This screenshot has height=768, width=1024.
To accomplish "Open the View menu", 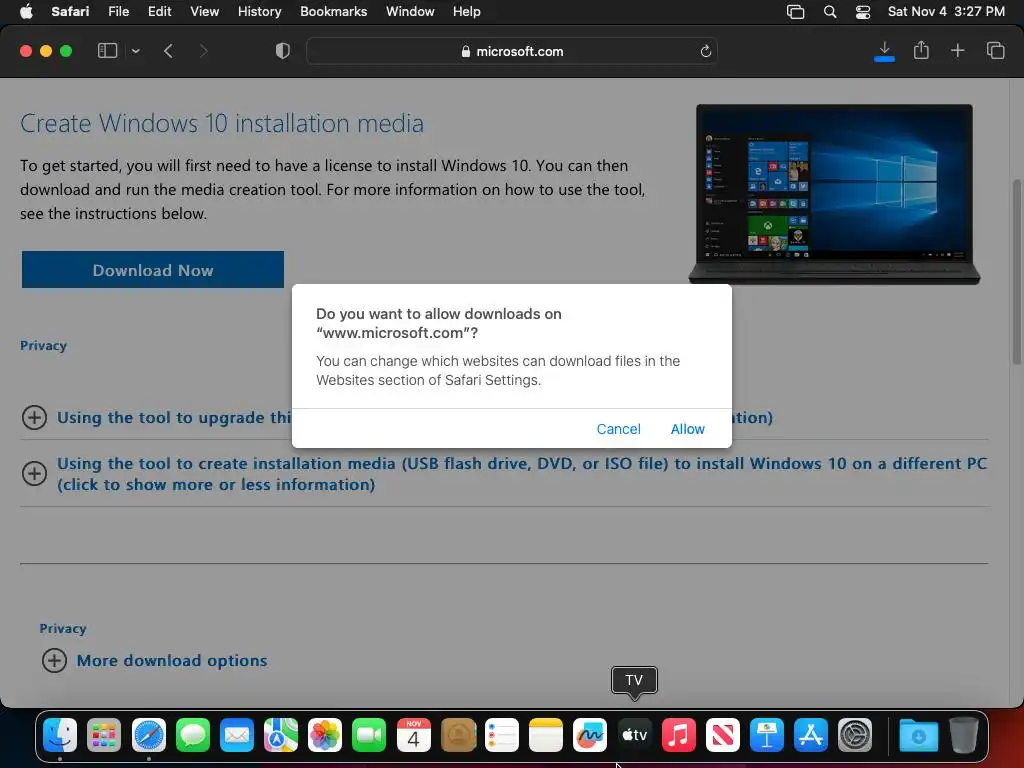I will (x=204, y=11).
